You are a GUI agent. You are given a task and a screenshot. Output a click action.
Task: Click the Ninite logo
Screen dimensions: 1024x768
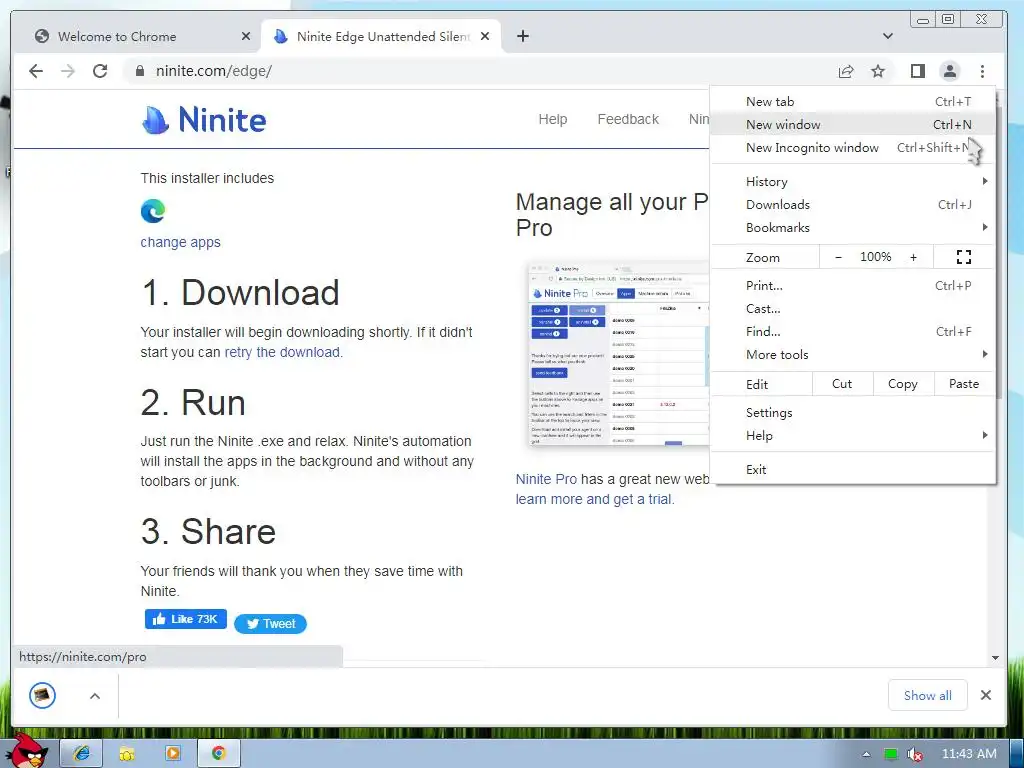(x=204, y=120)
